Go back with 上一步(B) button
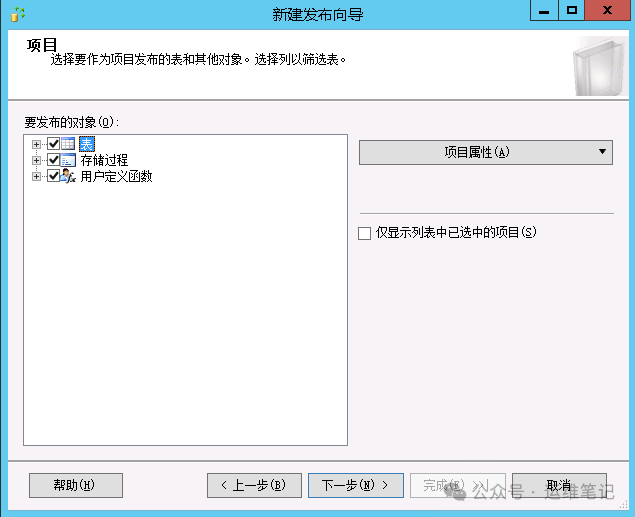Screen dimensions: 635x517 pos(253,485)
